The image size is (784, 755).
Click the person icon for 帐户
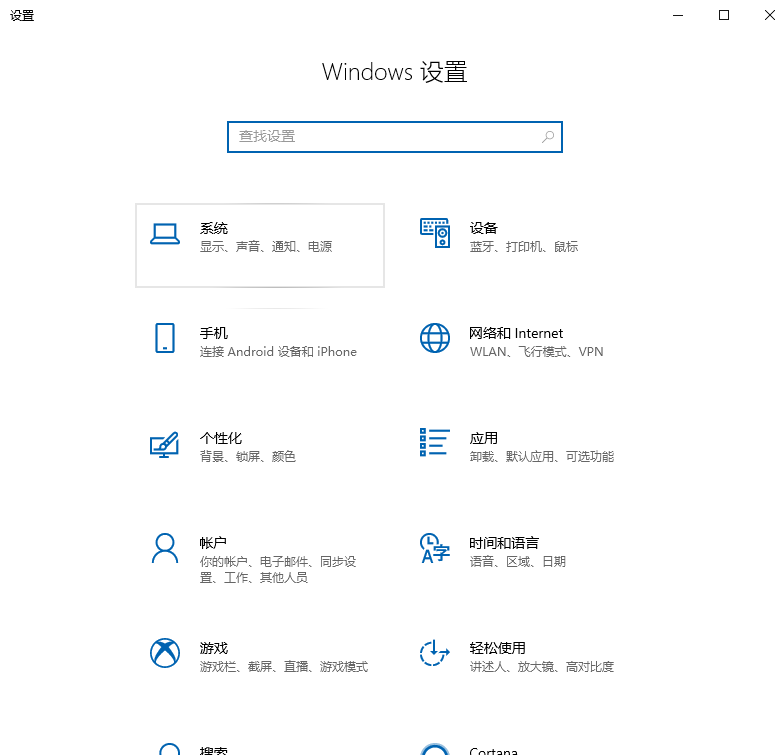click(x=165, y=548)
